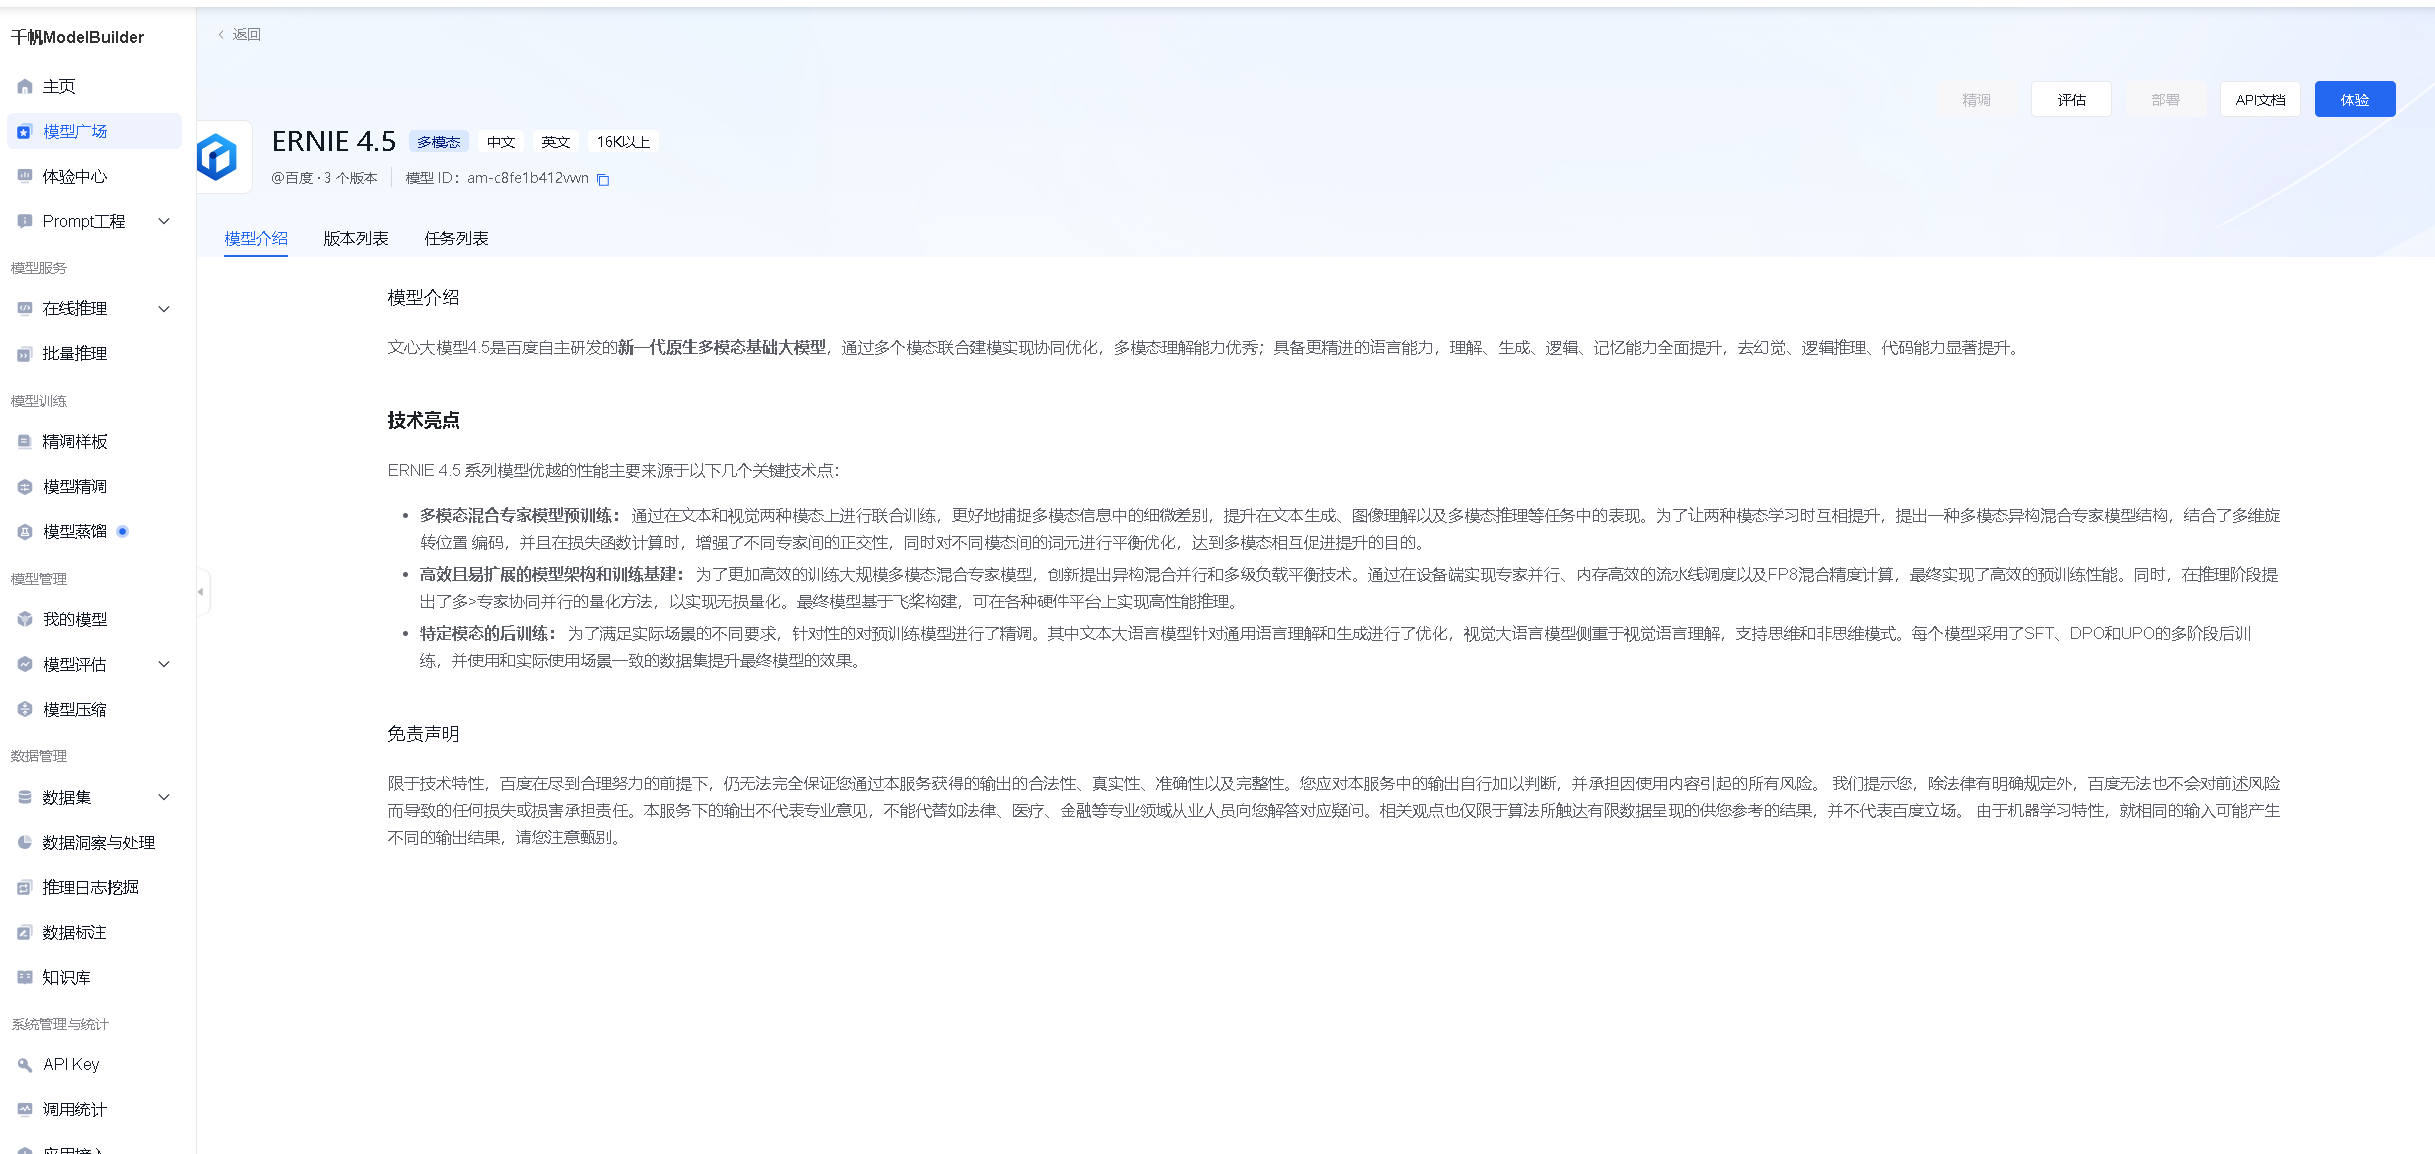Open 我的模型 in the sidebar
This screenshot has width=2435, height=1154.
point(95,620)
